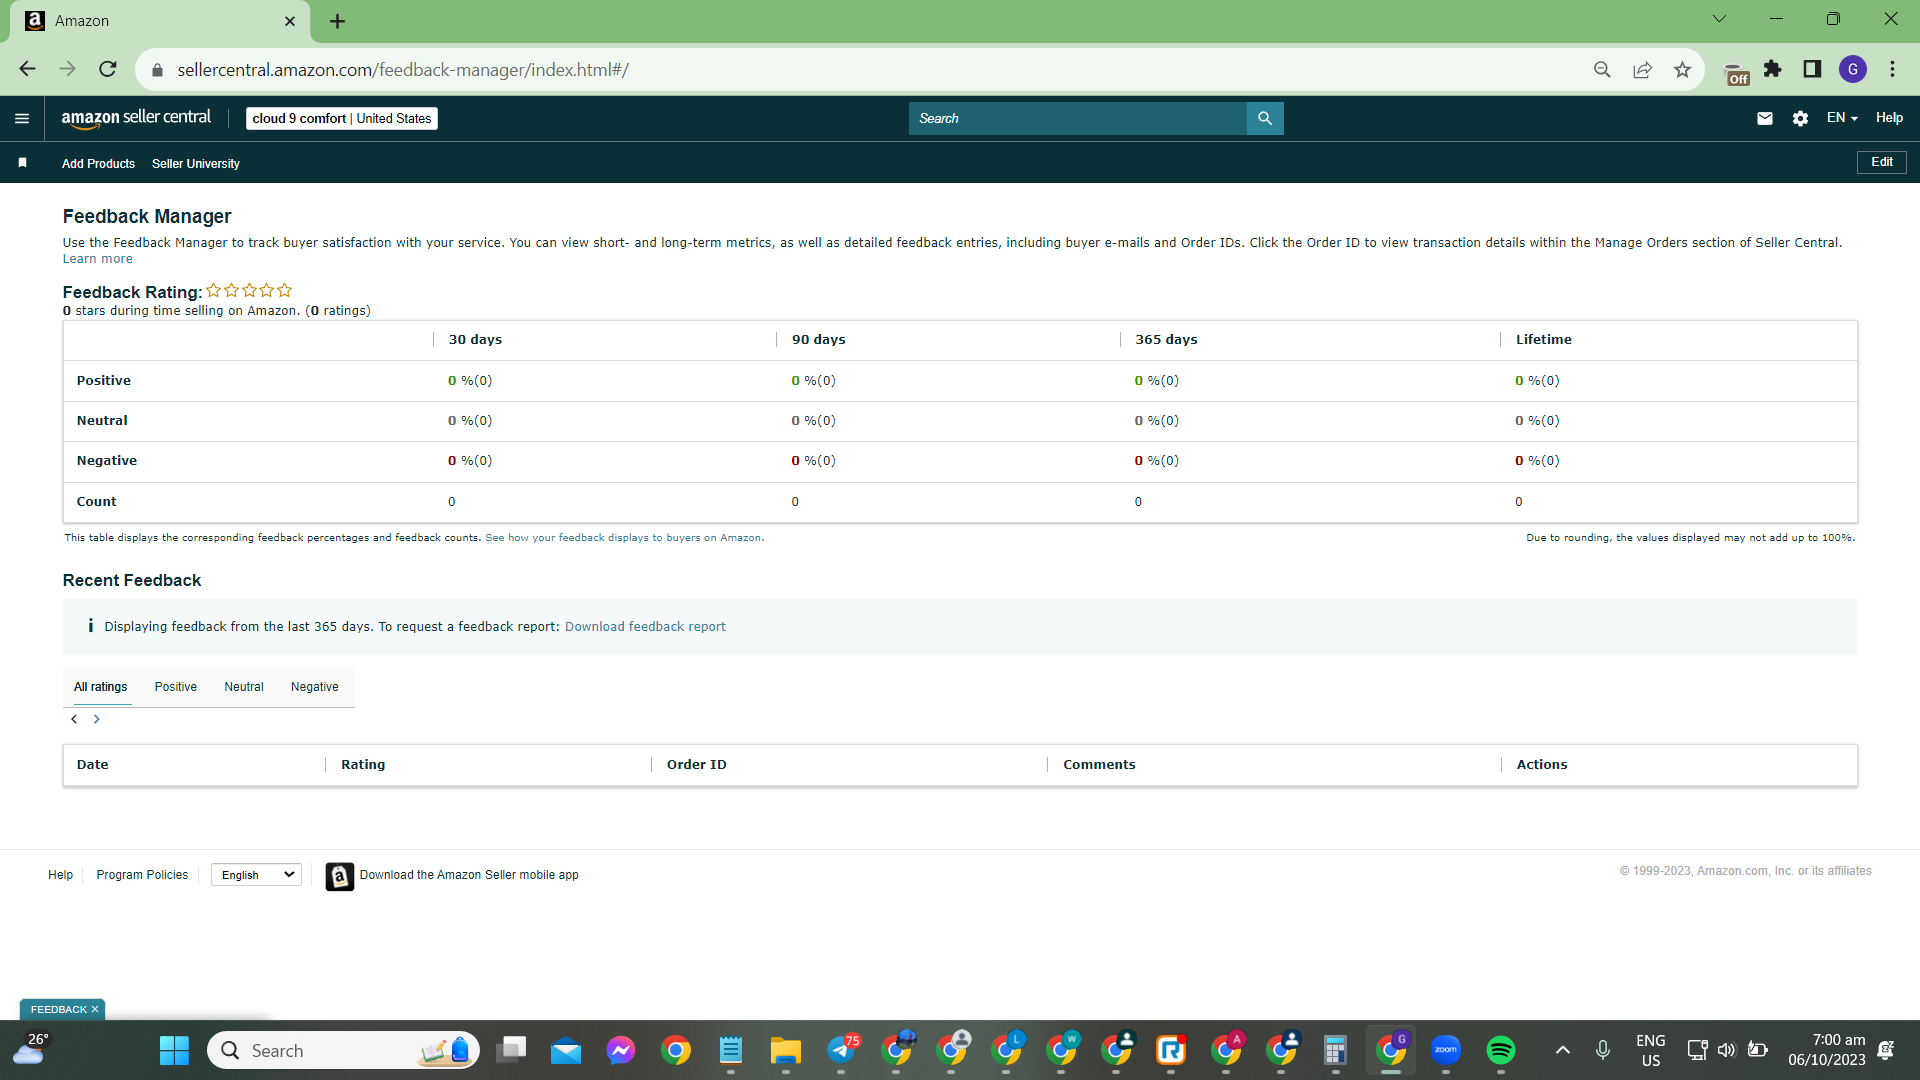
Task: Click the 90 days column header
Action: click(819, 340)
